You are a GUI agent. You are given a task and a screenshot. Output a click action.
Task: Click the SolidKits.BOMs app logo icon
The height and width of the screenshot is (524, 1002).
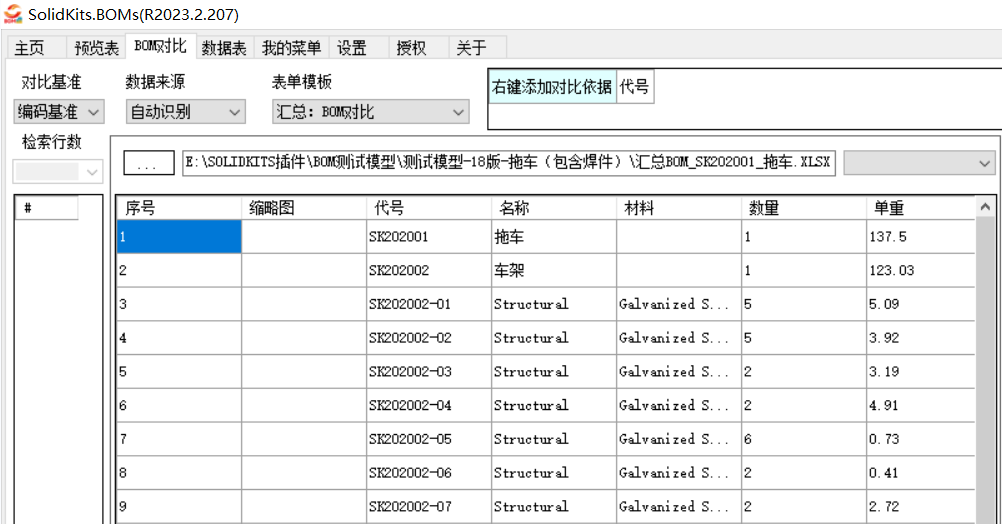tap(13, 14)
